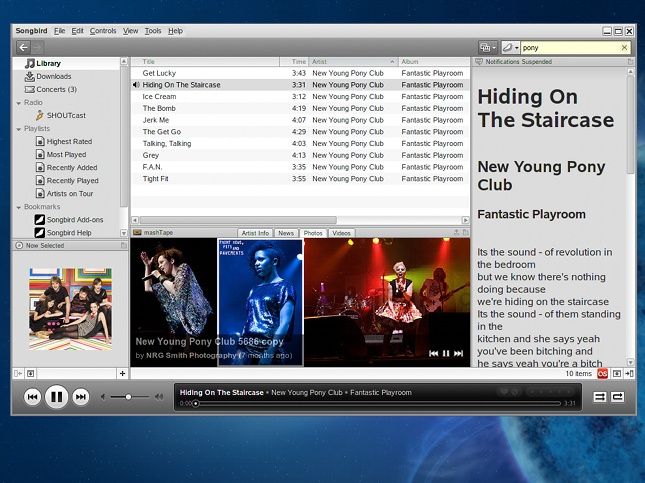Pause the mashTape photo slideshow
The image size is (645, 483).
coord(446,353)
